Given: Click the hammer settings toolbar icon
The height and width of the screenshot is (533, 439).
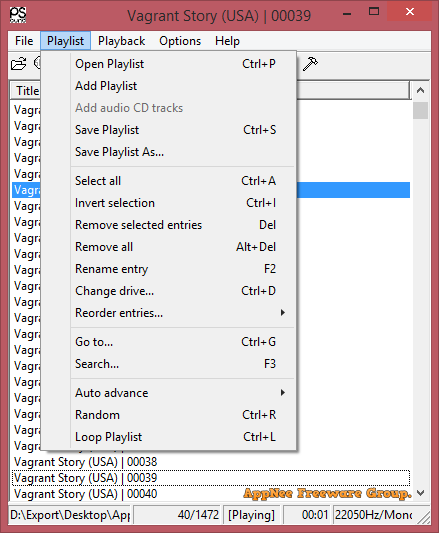Looking at the screenshot, I should (310, 64).
